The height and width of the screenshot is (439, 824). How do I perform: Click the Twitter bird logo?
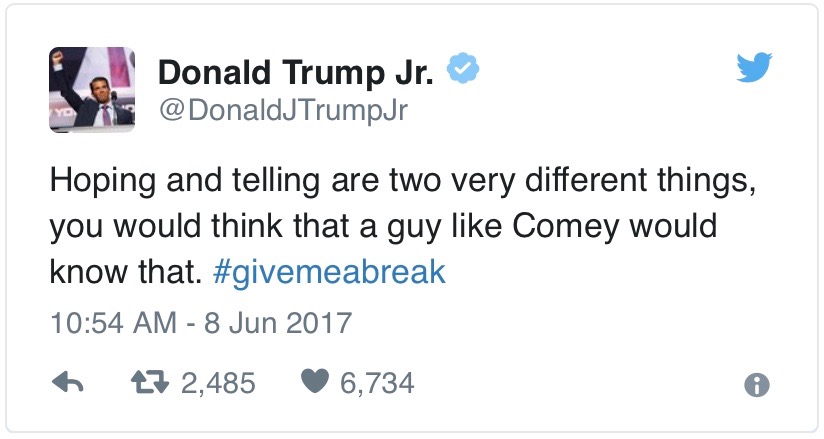[x=755, y=68]
